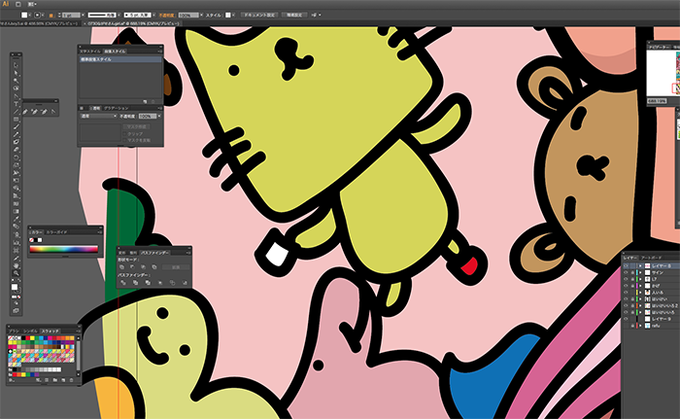Select the Paintbrush tool
The image size is (680, 419).
point(16,126)
